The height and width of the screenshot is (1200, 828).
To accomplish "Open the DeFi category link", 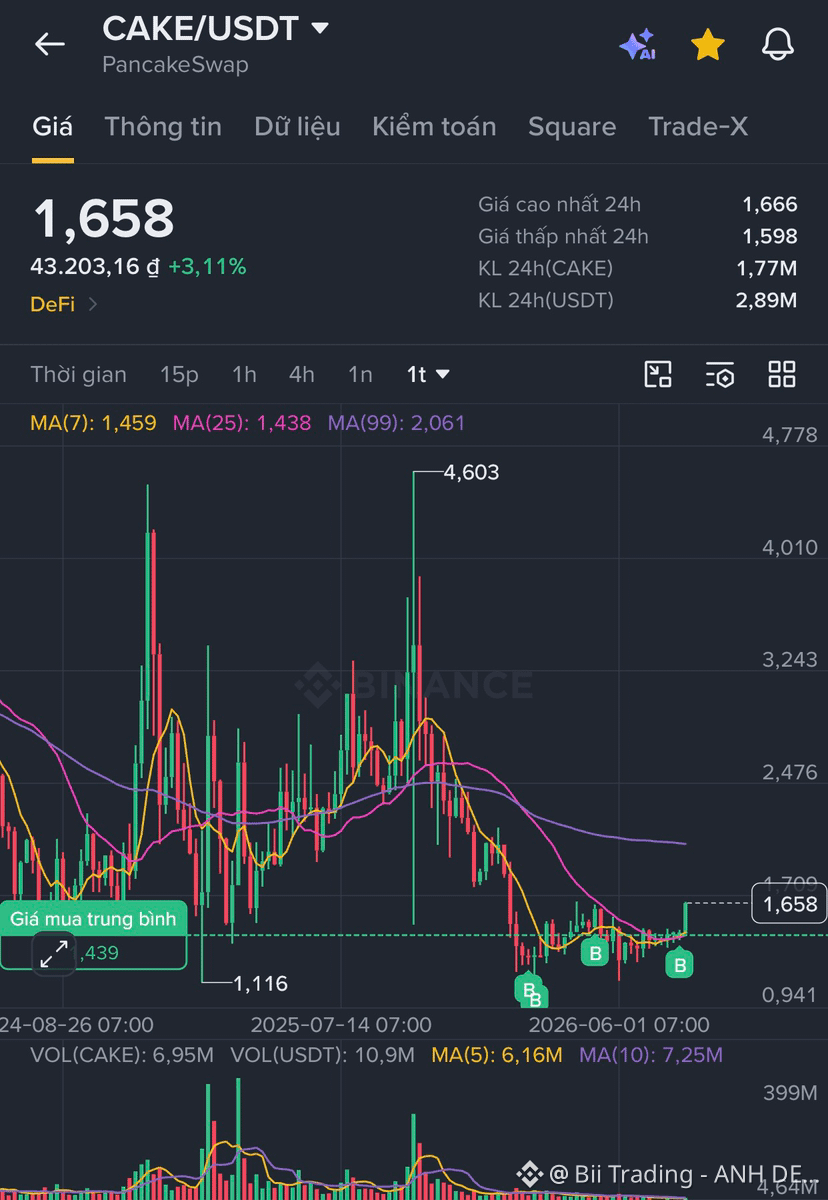I will coord(64,304).
